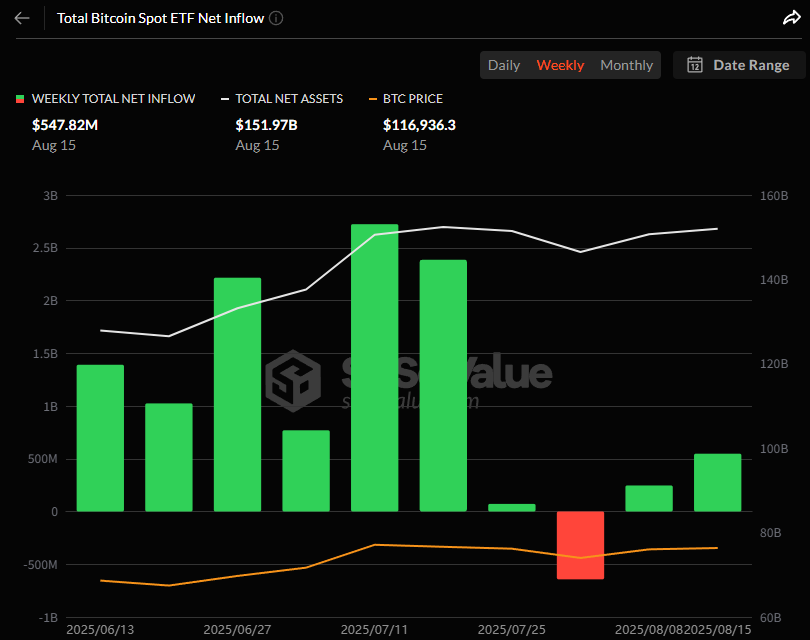Click the share arrow icon
810x640 pixels.
click(790, 18)
